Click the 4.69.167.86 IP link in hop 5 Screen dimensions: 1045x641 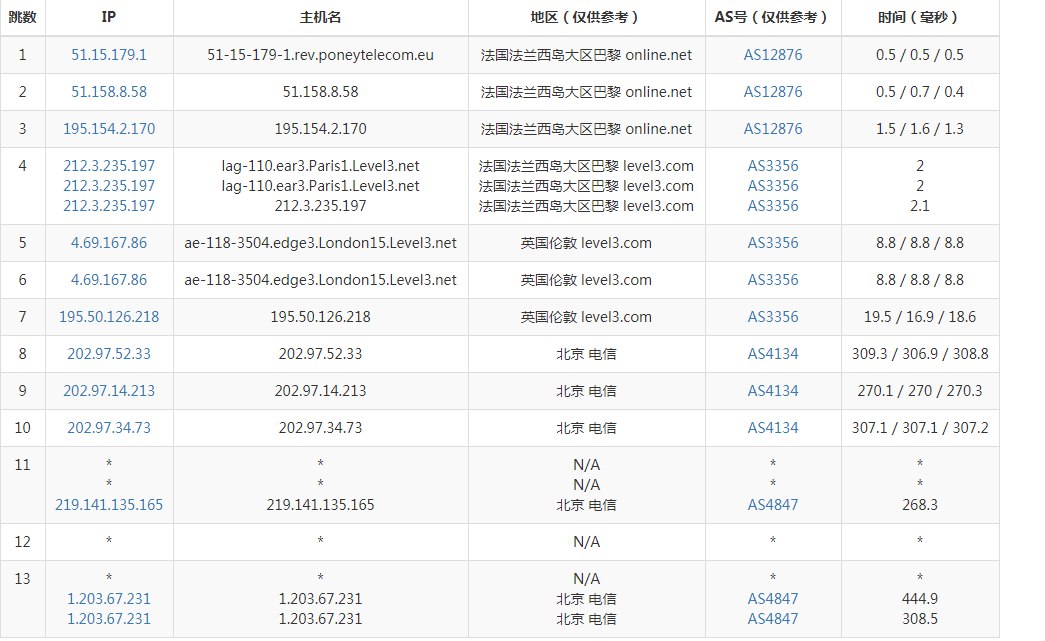click(x=109, y=243)
